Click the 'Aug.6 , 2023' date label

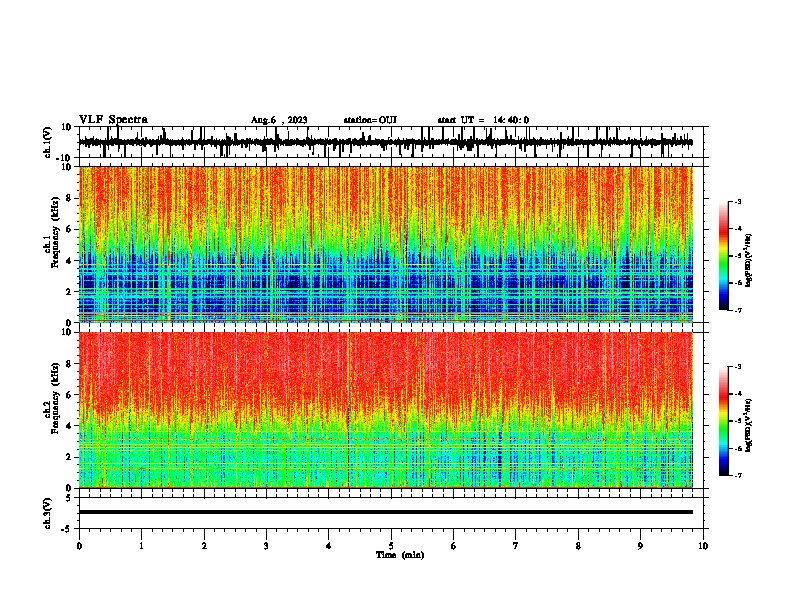pyautogui.click(x=279, y=120)
